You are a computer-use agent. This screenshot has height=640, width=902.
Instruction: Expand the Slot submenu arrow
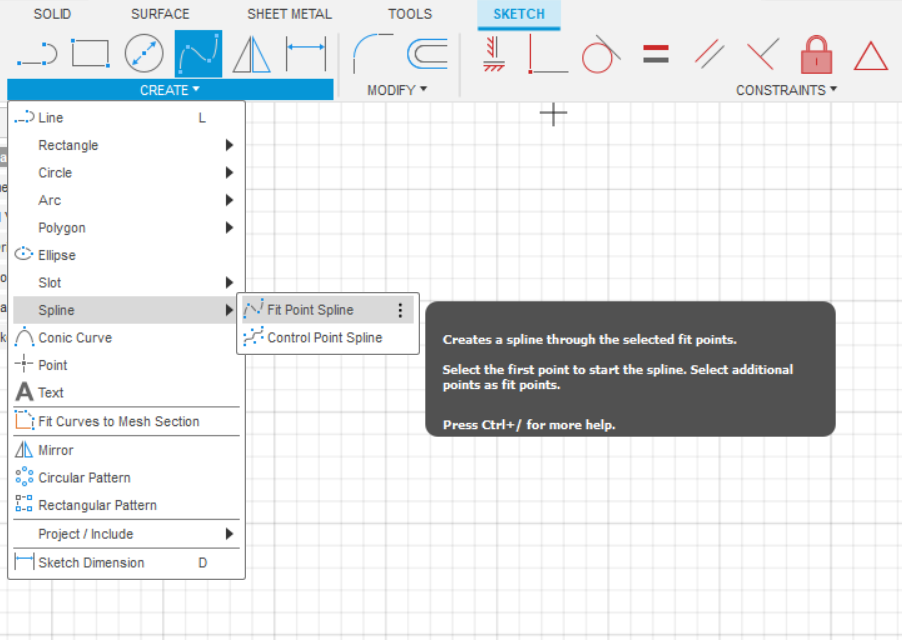pos(229,282)
